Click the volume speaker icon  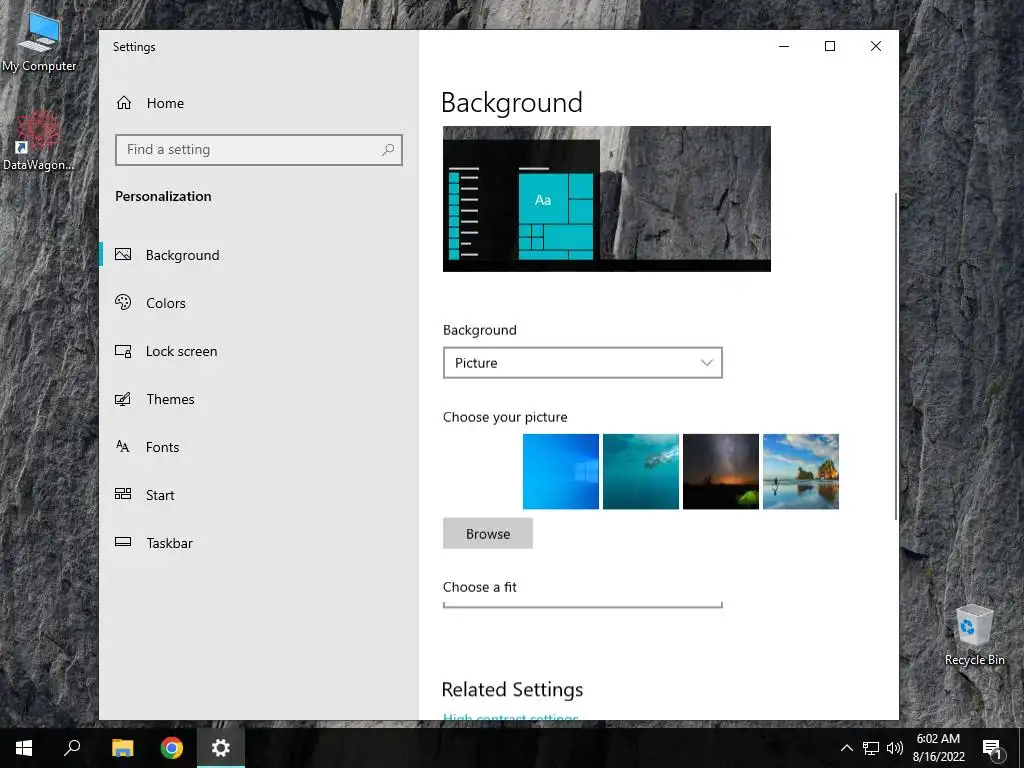coord(895,748)
